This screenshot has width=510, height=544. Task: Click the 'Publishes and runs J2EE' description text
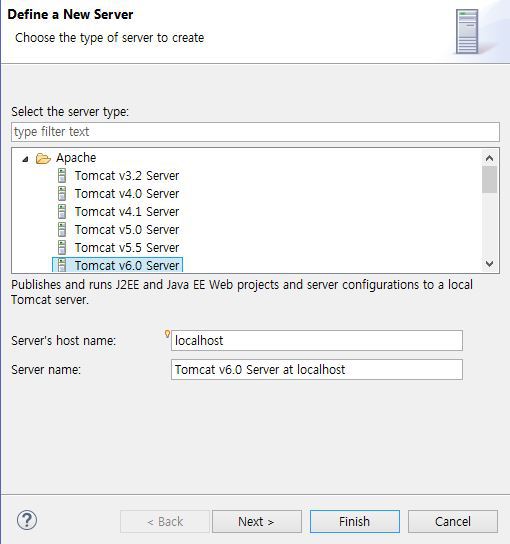coord(242,292)
